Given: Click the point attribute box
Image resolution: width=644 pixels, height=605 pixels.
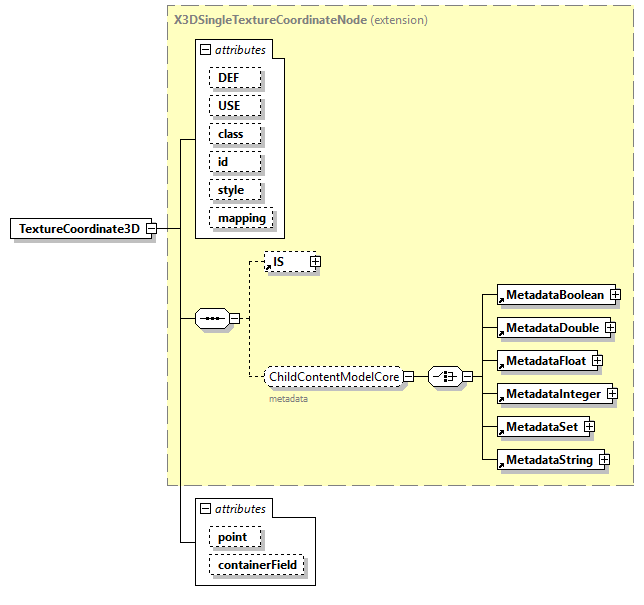Looking at the screenshot, I should (x=235, y=538).
